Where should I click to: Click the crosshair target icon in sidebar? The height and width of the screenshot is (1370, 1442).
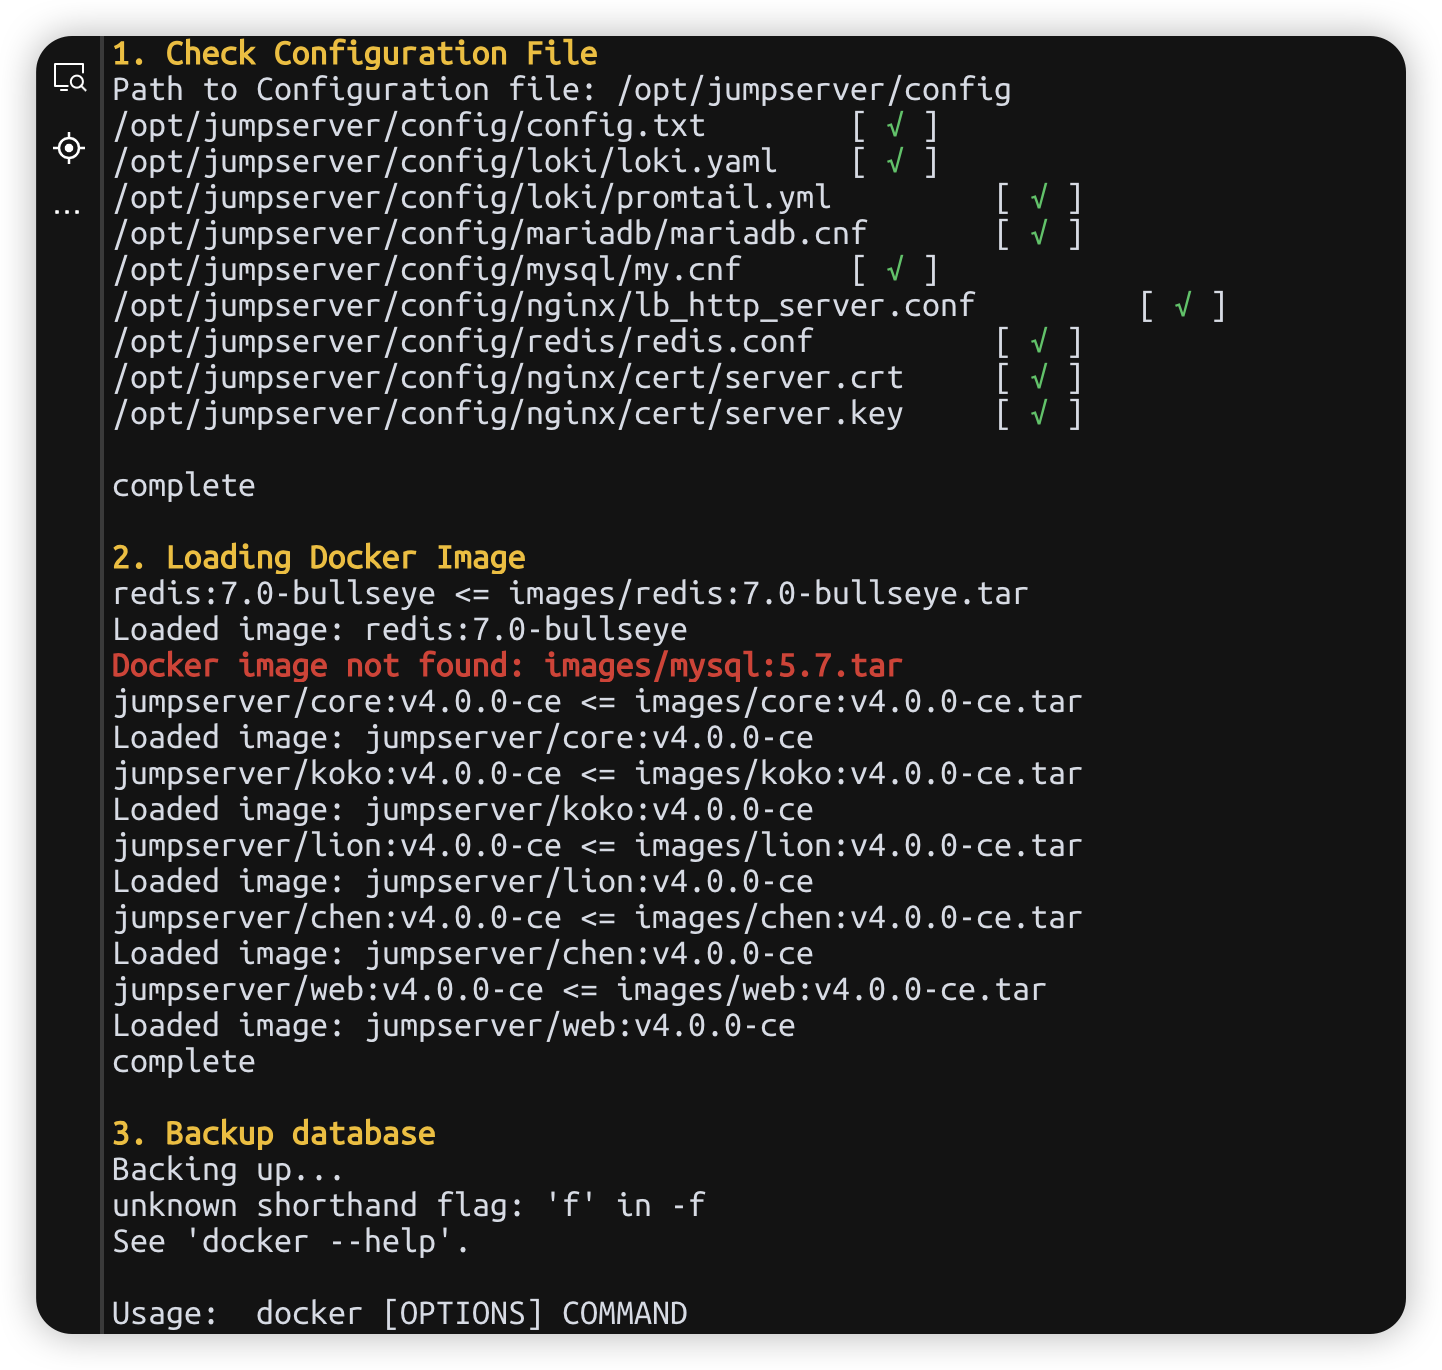point(69,148)
